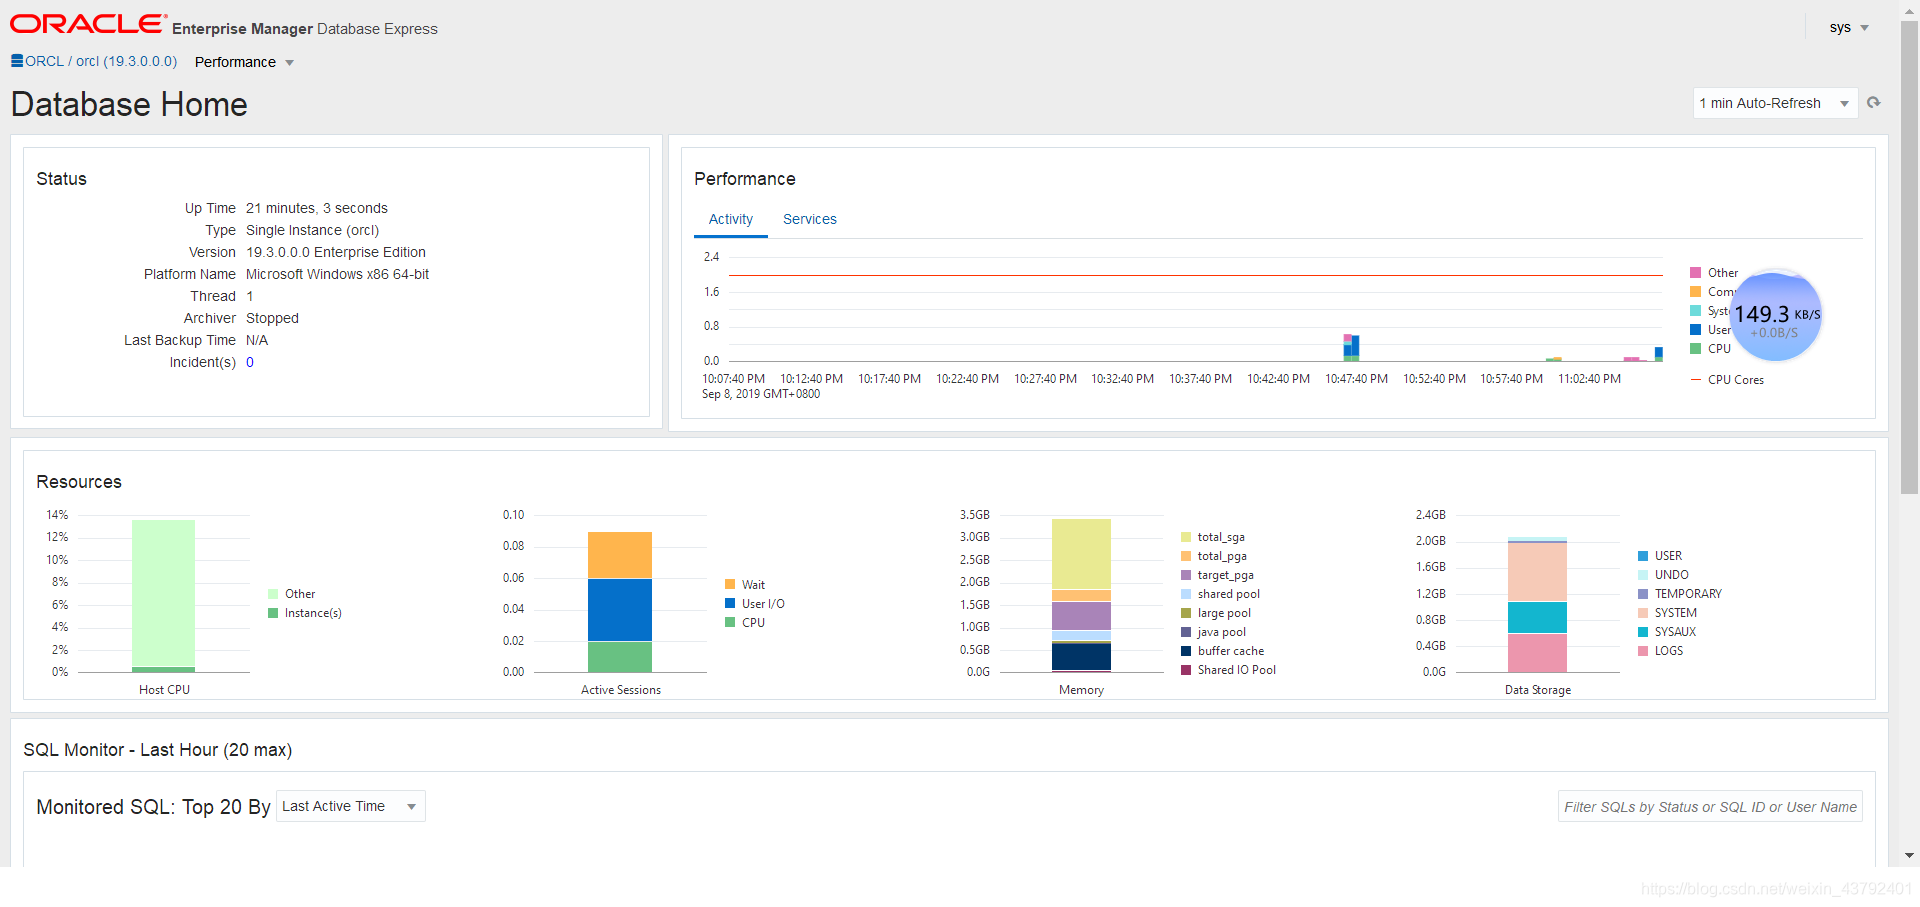
Task: Click the teal SYSAUX segment in Data Storage
Action: click(x=1537, y=617)
